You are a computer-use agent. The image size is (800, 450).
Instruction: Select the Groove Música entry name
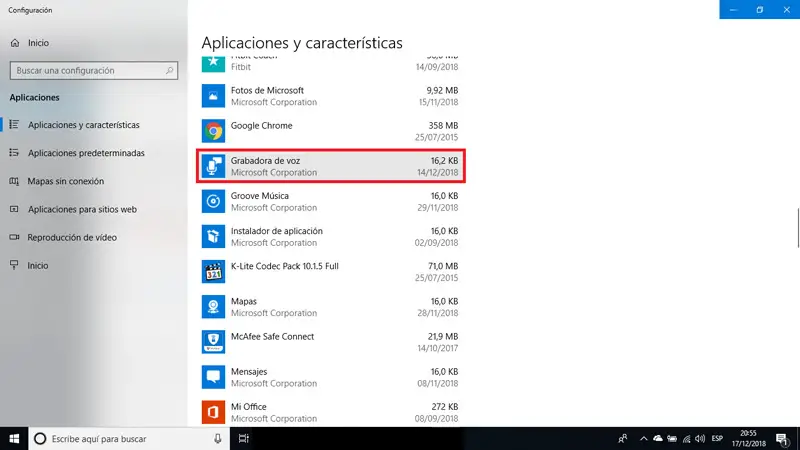pyautogui.click(x=260, y=196)
